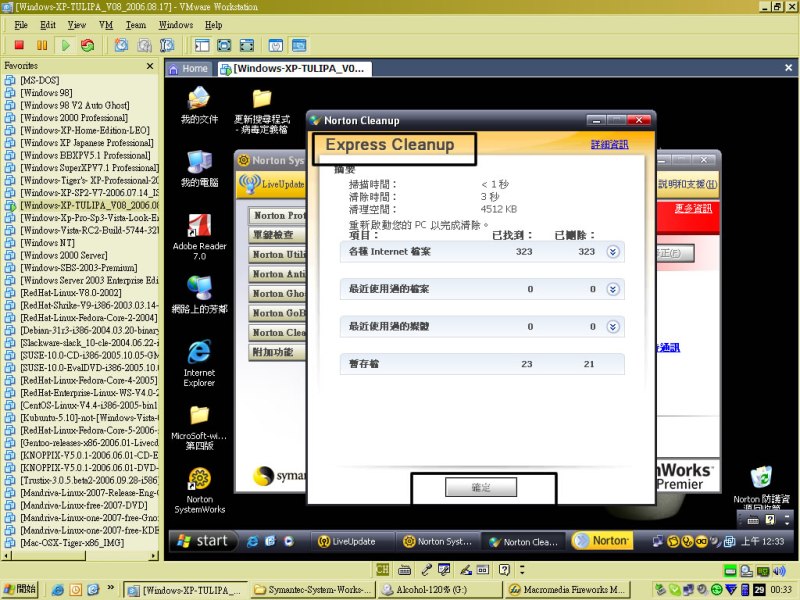Open the MicroSoft-wi... 第四版 folder icon

click(199, 428)
